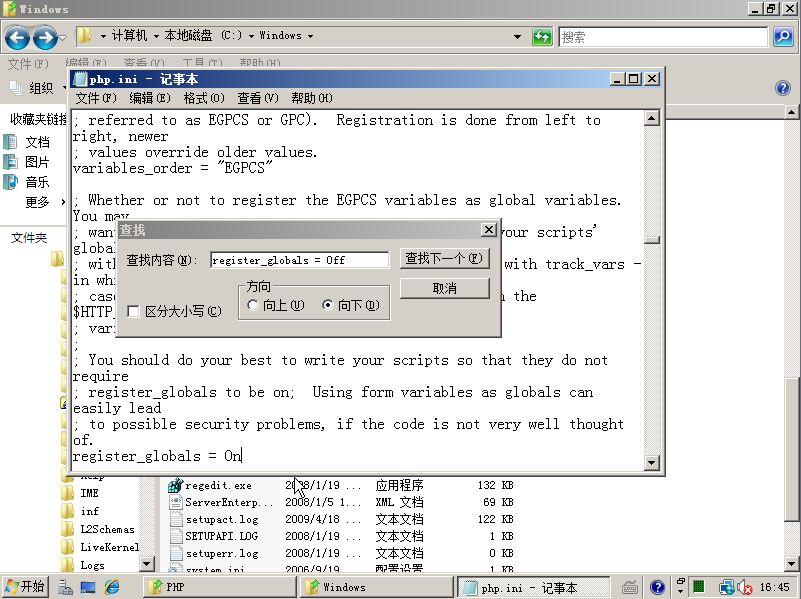Image resolution: width=801 pixels, height=599 pixels.
Task: Select the L2Schemas folder in tree
Action: (x=107, y=529)
